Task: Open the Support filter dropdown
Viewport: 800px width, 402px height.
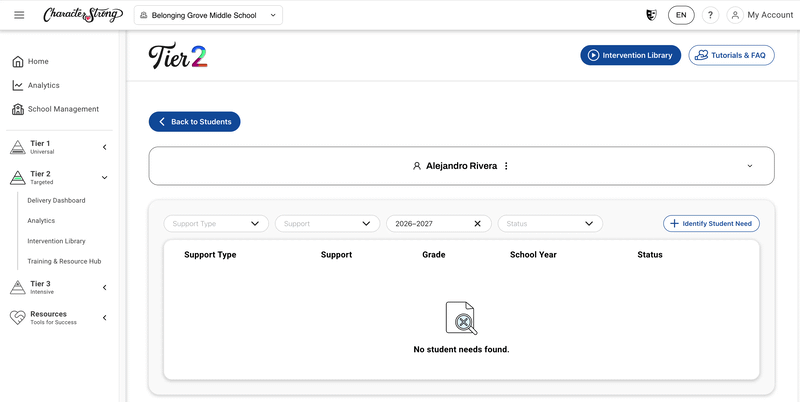Action: tap(328, 223)
